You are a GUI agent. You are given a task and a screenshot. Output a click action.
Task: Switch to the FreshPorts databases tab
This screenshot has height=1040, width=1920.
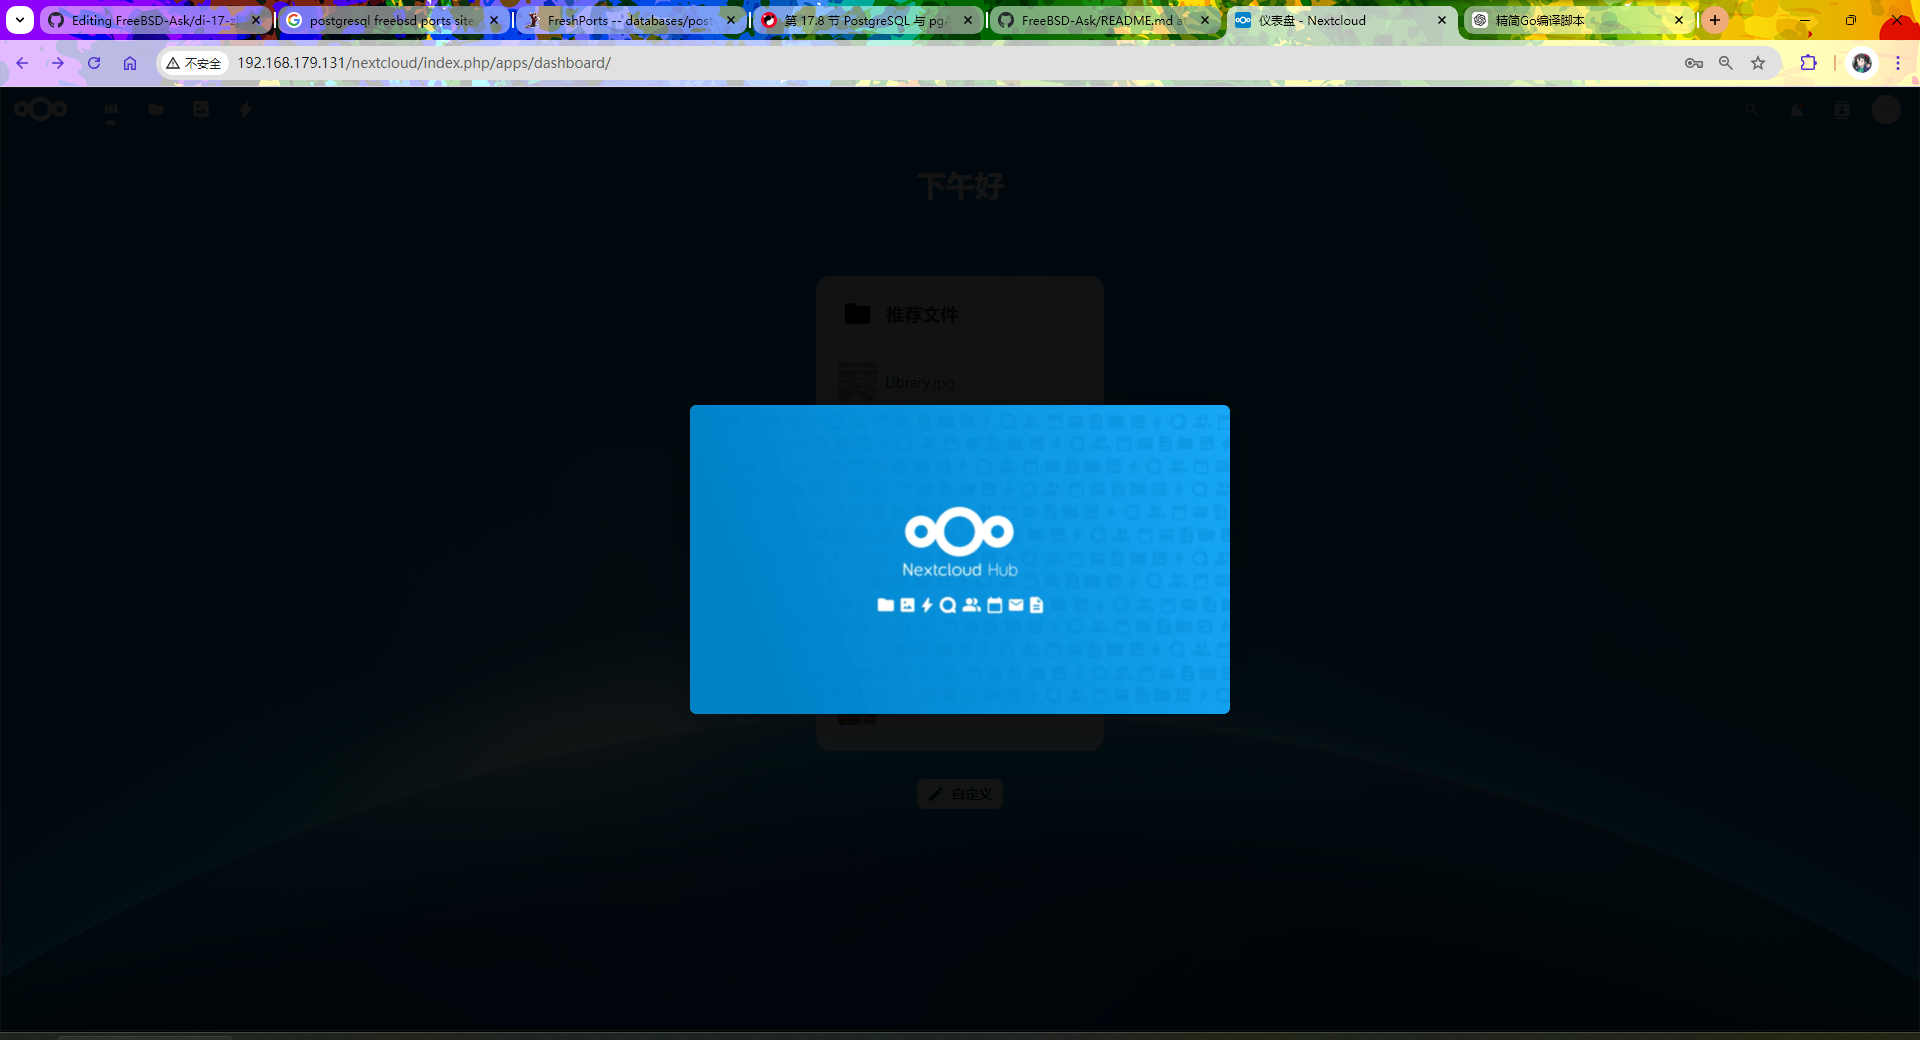(x=630, y=20)
